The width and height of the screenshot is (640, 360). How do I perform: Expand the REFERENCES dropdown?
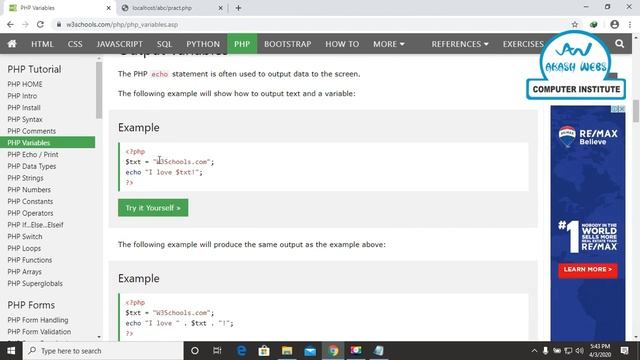click(460, 44)
